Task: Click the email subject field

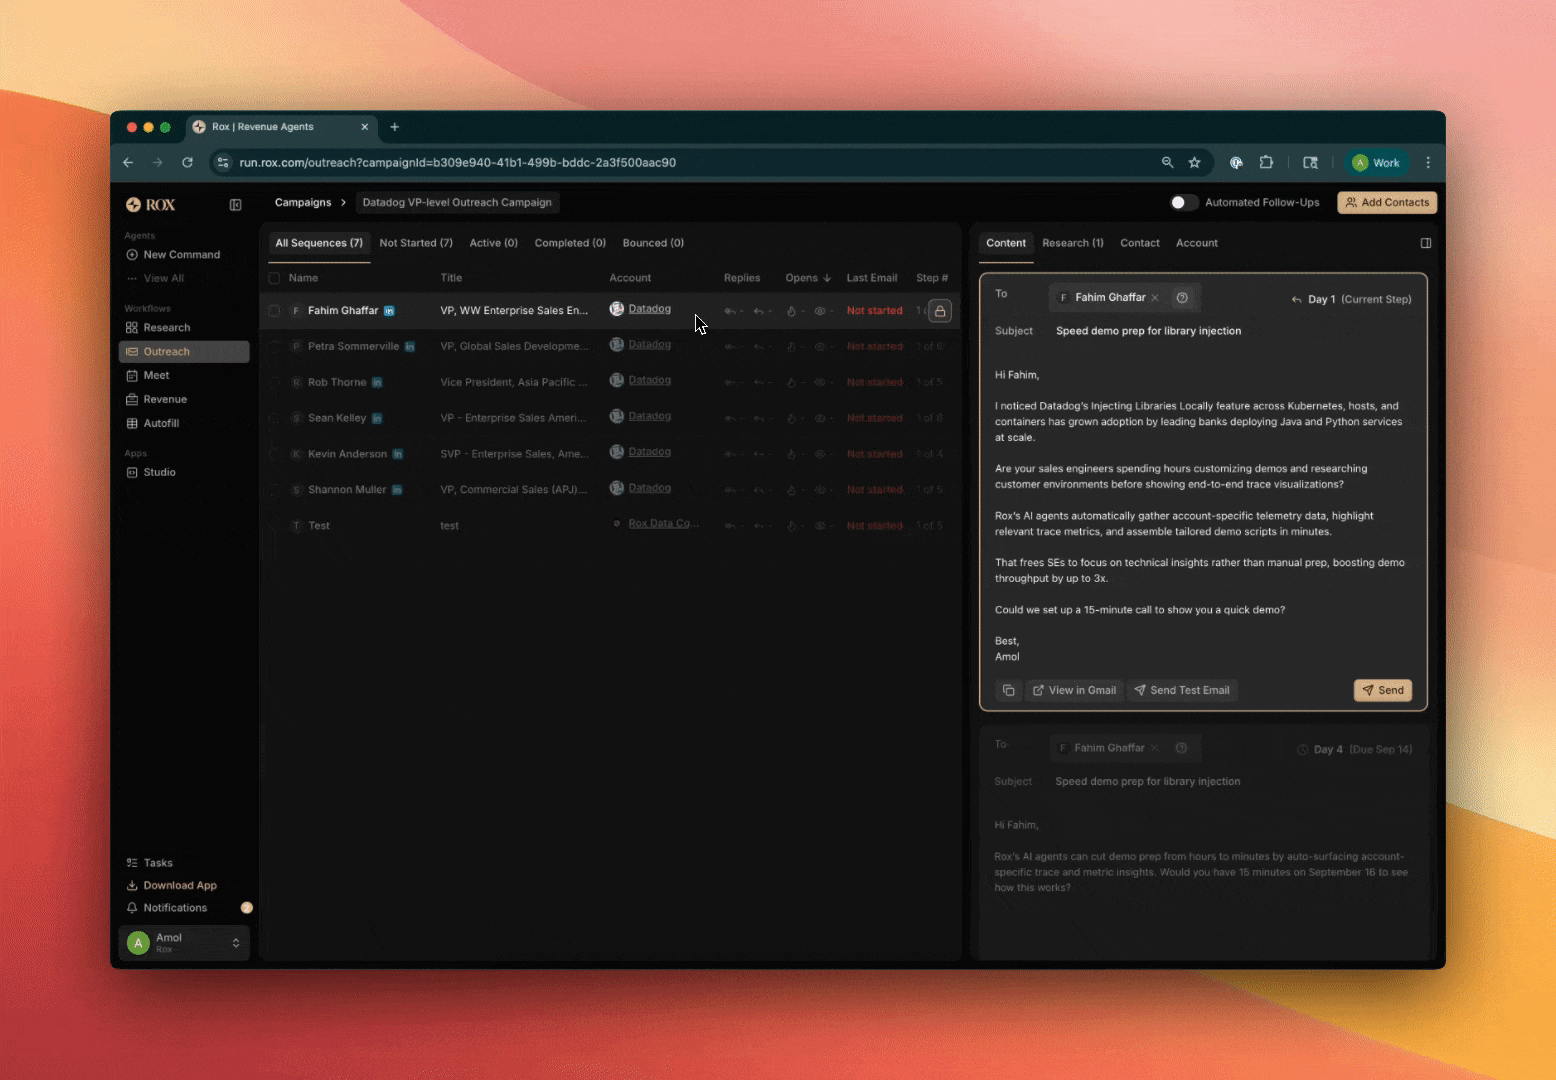Action: click(x=1148, y=331)
